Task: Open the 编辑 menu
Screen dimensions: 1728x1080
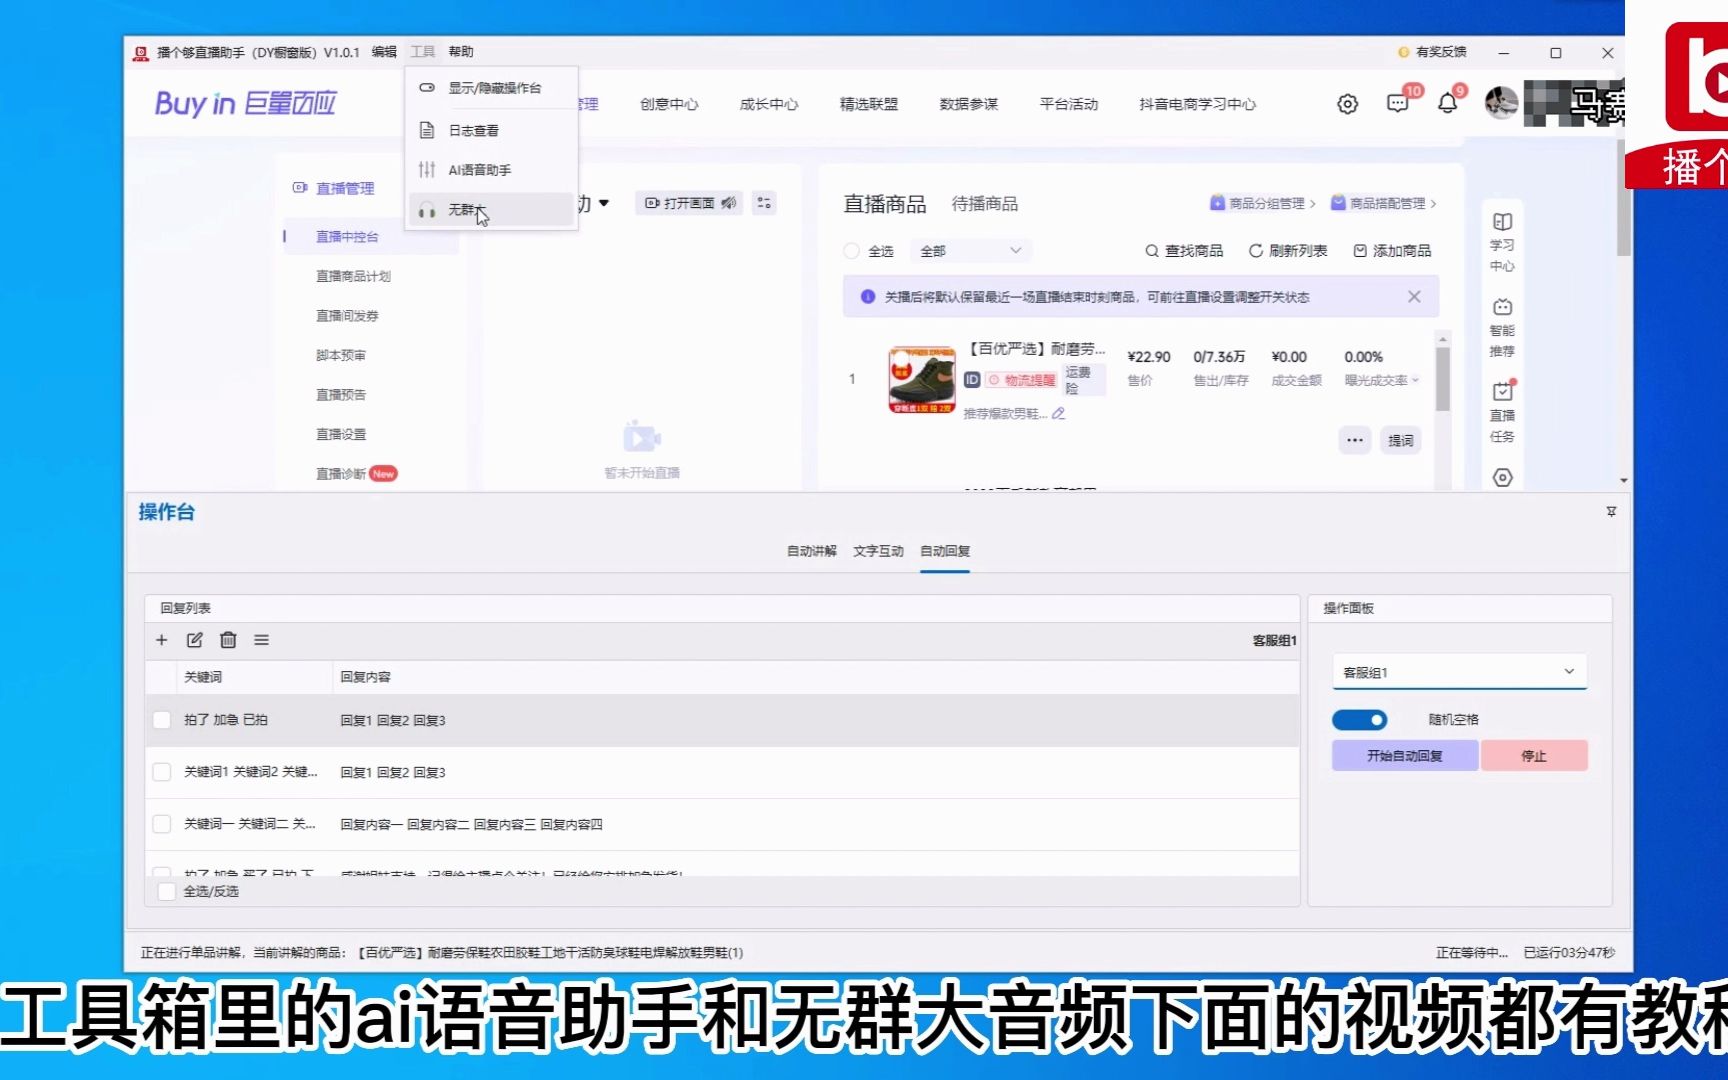Action: [x=384, y=52]
